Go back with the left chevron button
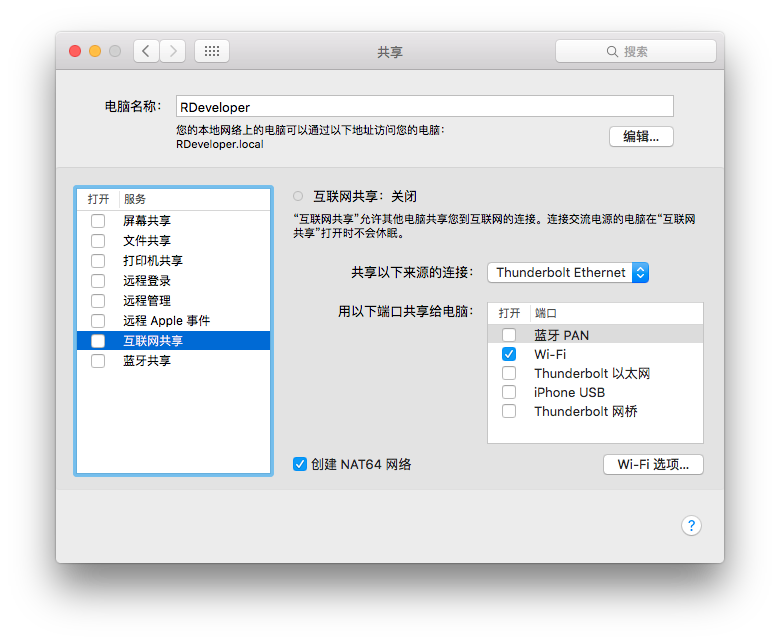 point(146,51)
